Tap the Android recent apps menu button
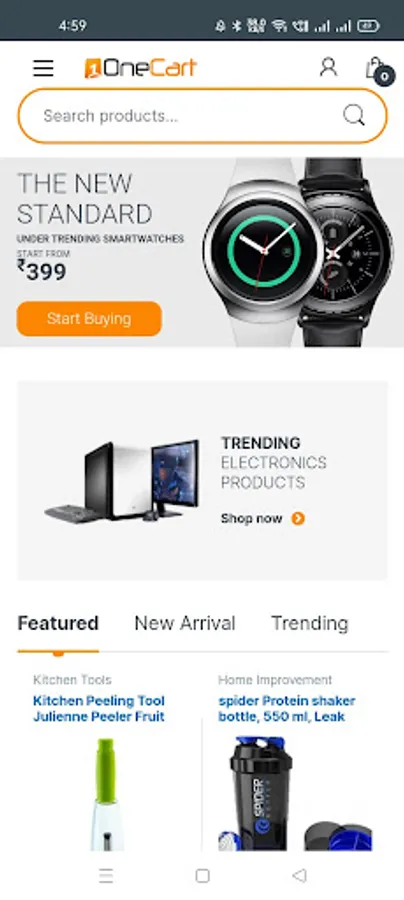The width and height of the screenshot is (404, 900). [x=106, y=875]
